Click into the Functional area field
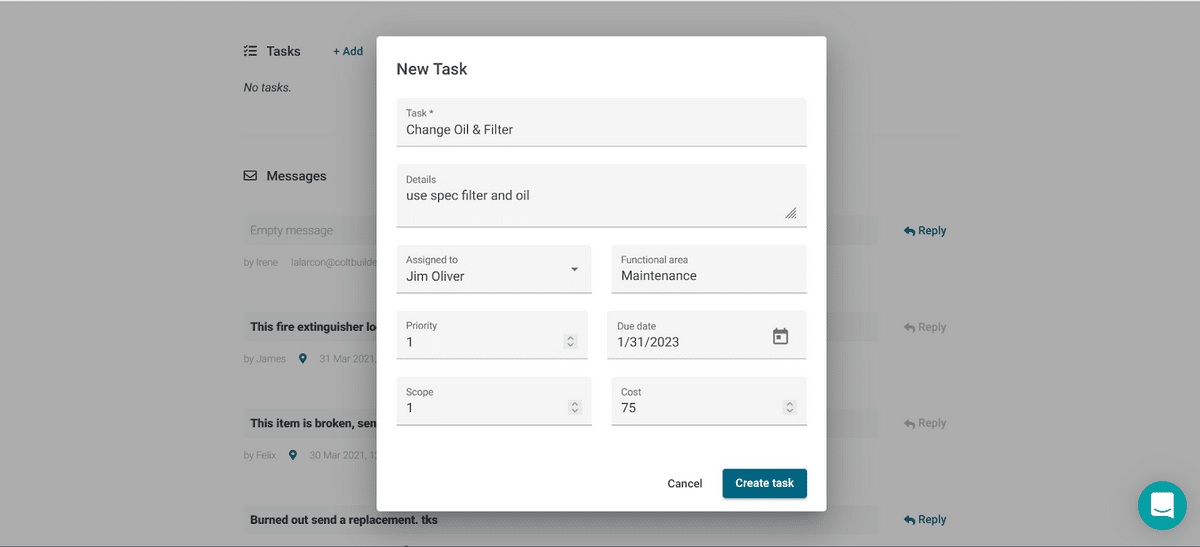 click(x=708, y=276)
